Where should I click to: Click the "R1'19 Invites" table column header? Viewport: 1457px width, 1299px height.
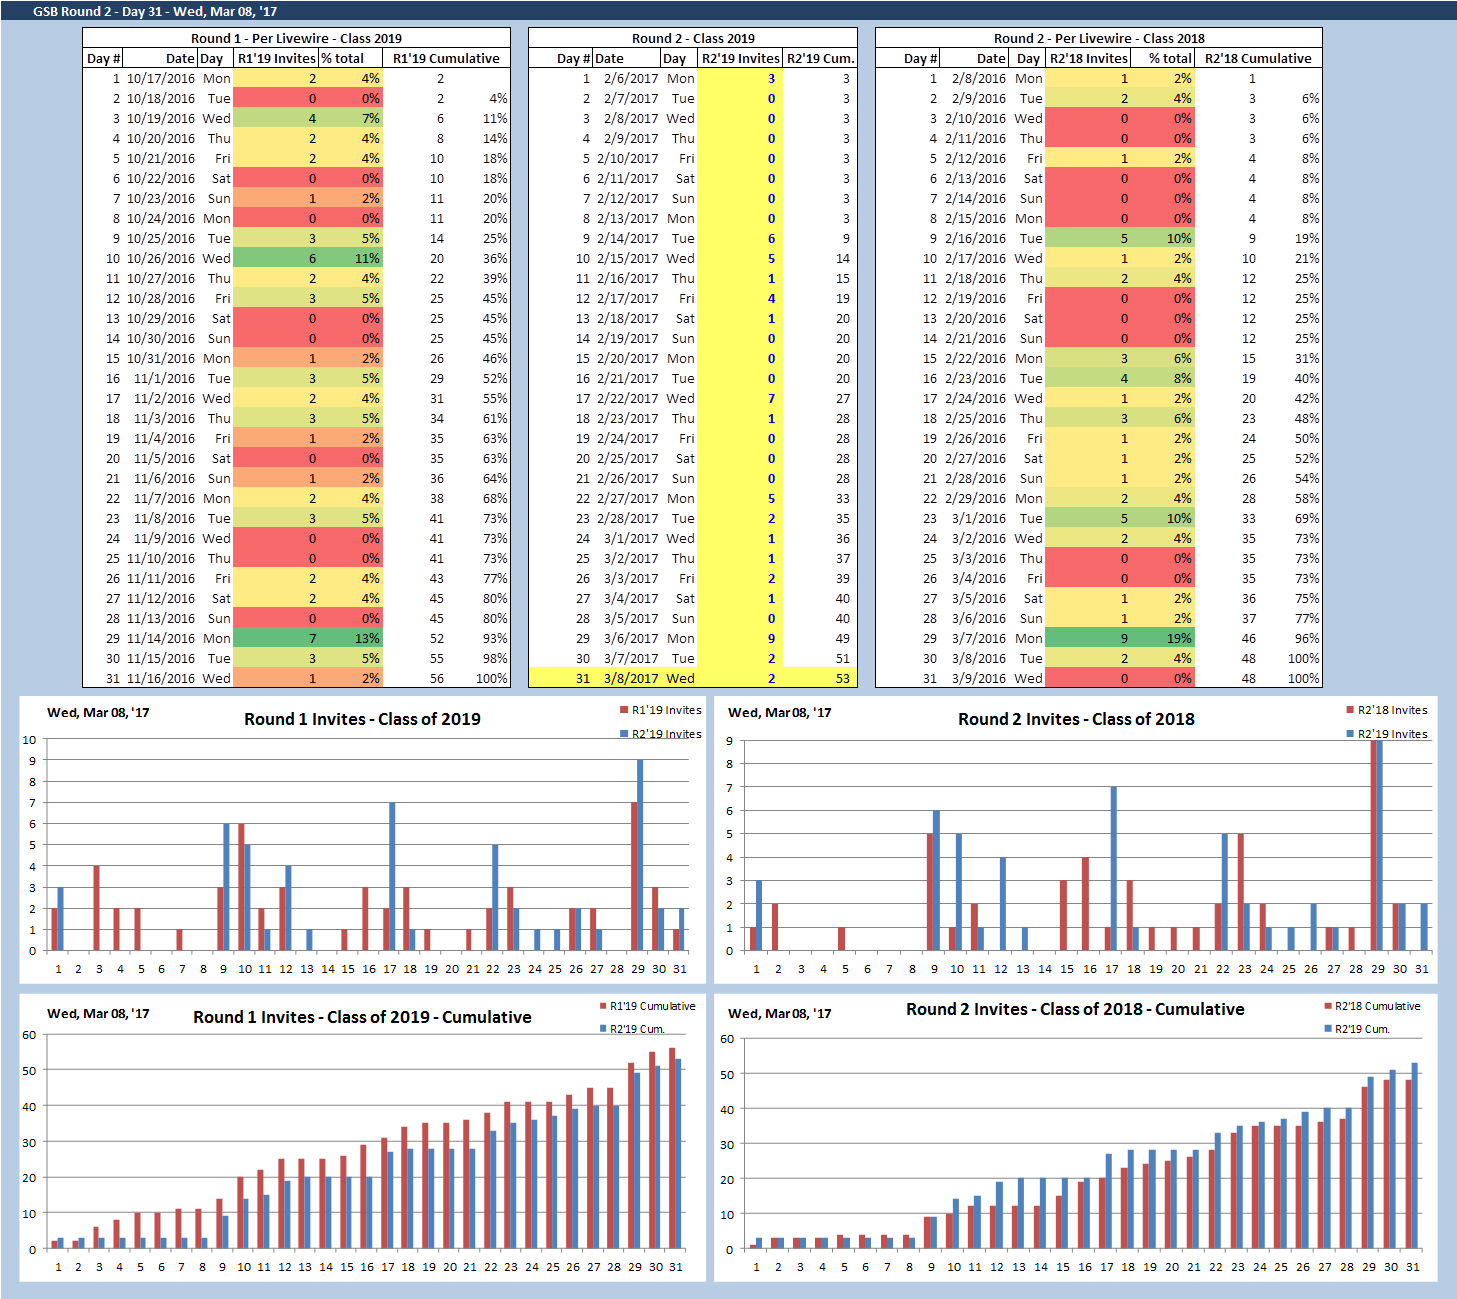276,58
